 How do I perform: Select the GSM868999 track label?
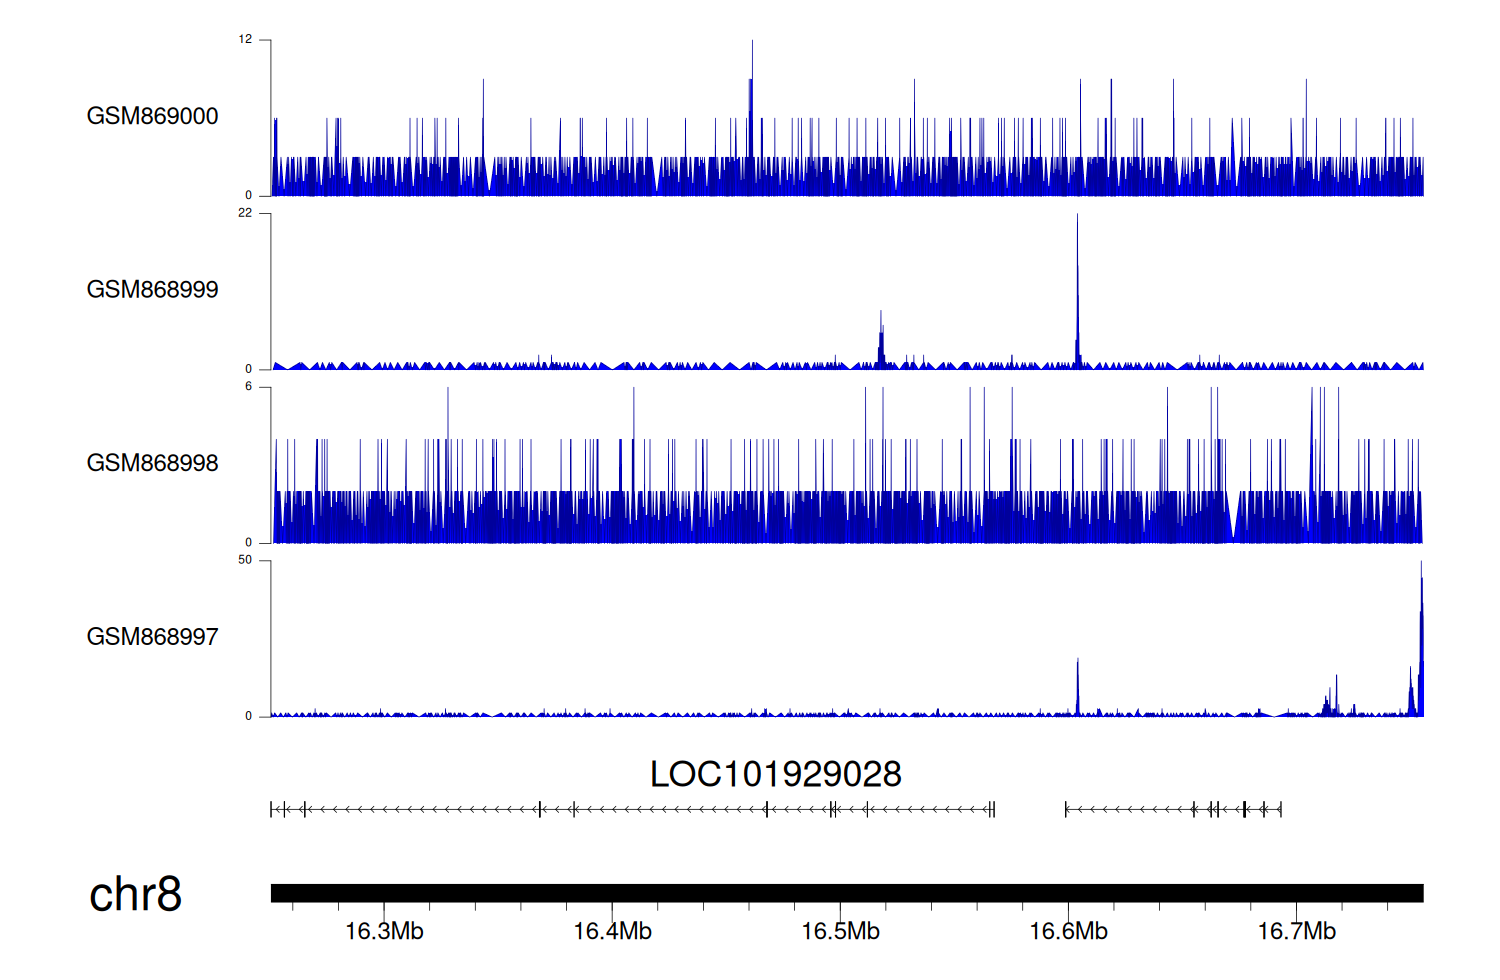coord(152,290)
